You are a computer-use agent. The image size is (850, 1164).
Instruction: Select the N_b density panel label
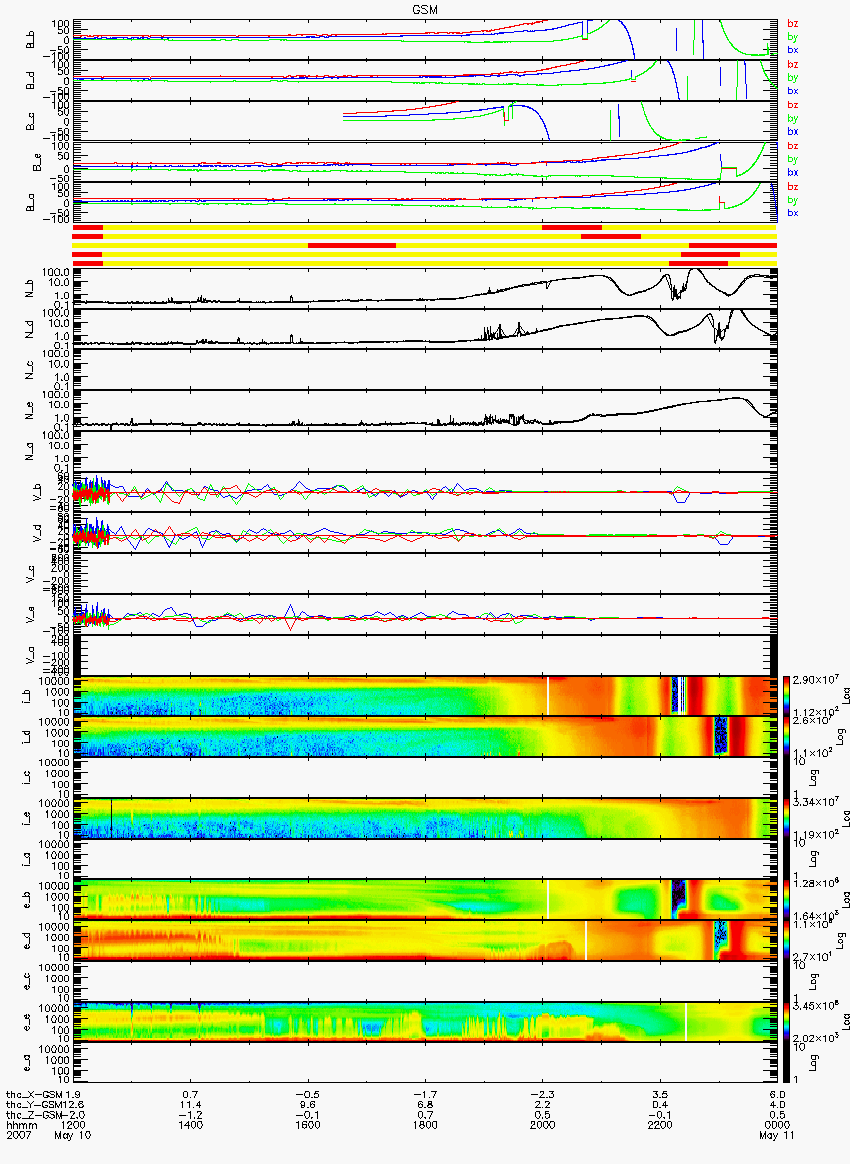30,289
